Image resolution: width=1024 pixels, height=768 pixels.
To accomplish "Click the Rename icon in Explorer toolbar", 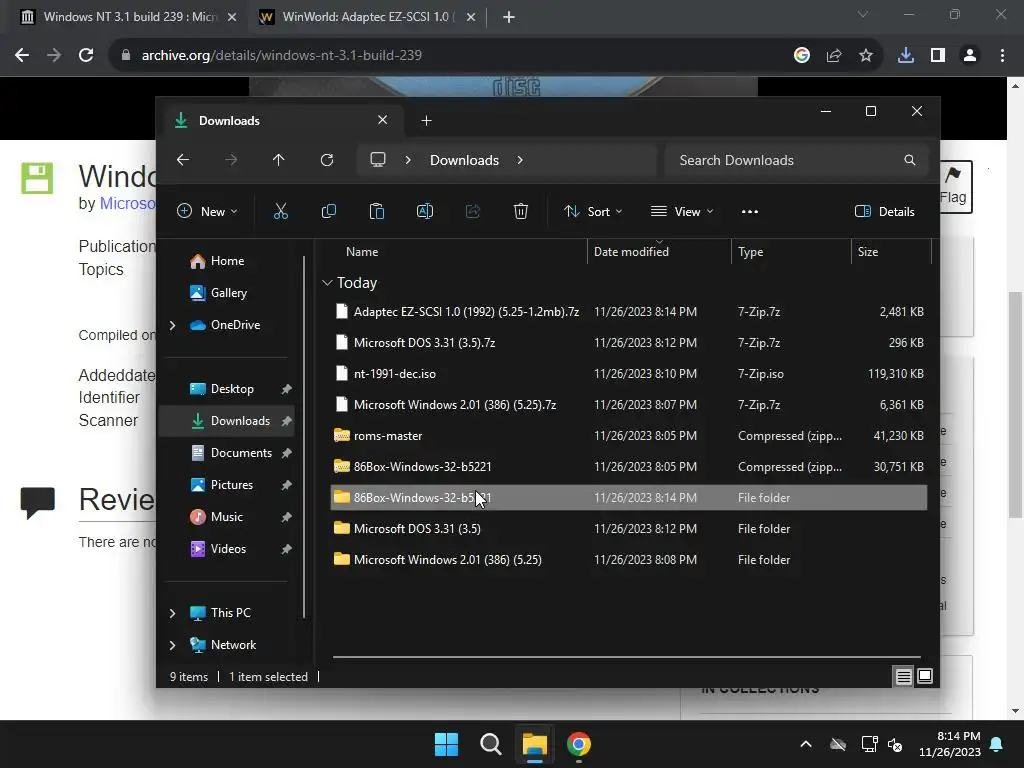I will (x=424, y=212).
